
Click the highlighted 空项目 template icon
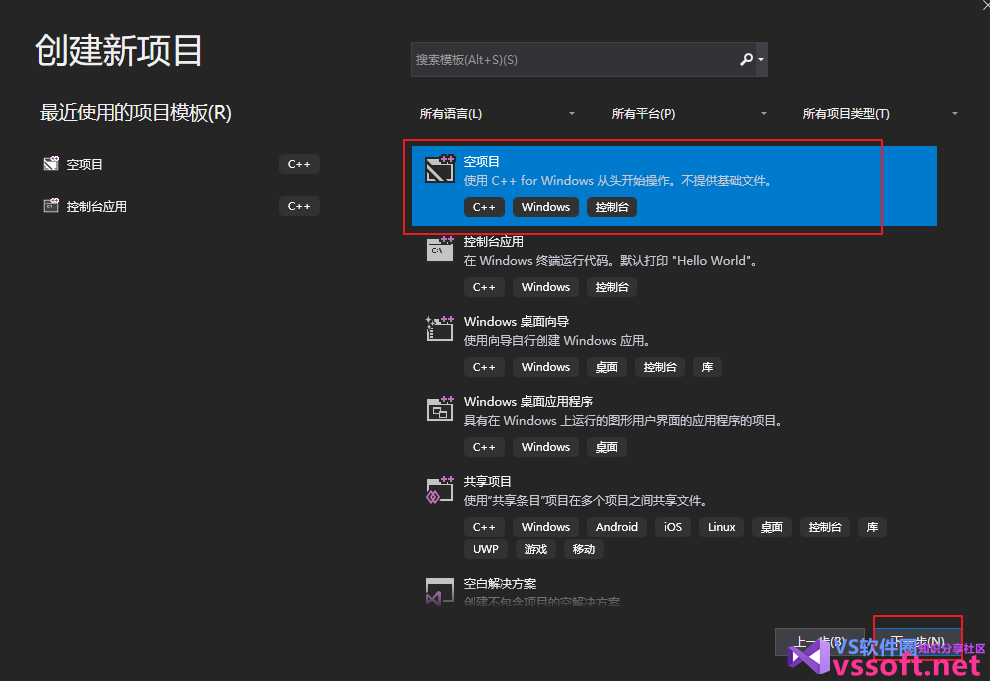tap(439, 169)
